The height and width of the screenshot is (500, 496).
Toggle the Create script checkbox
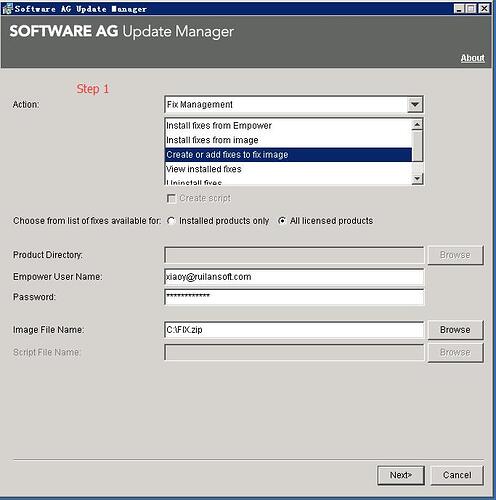click(x=171, y=199)
